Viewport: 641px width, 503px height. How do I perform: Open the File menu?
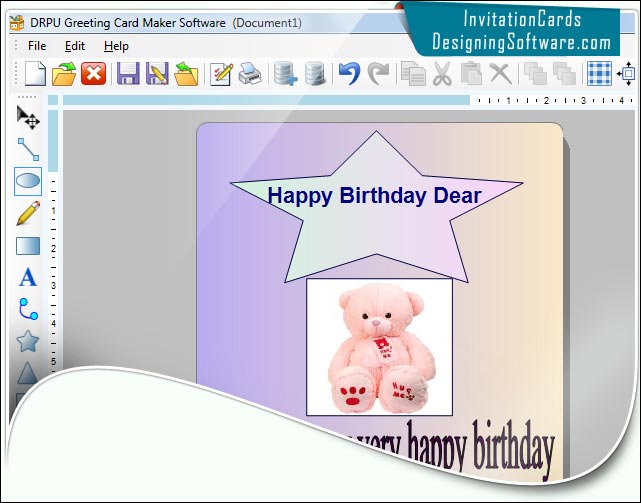pyautogui.click(x=37, y=46)
